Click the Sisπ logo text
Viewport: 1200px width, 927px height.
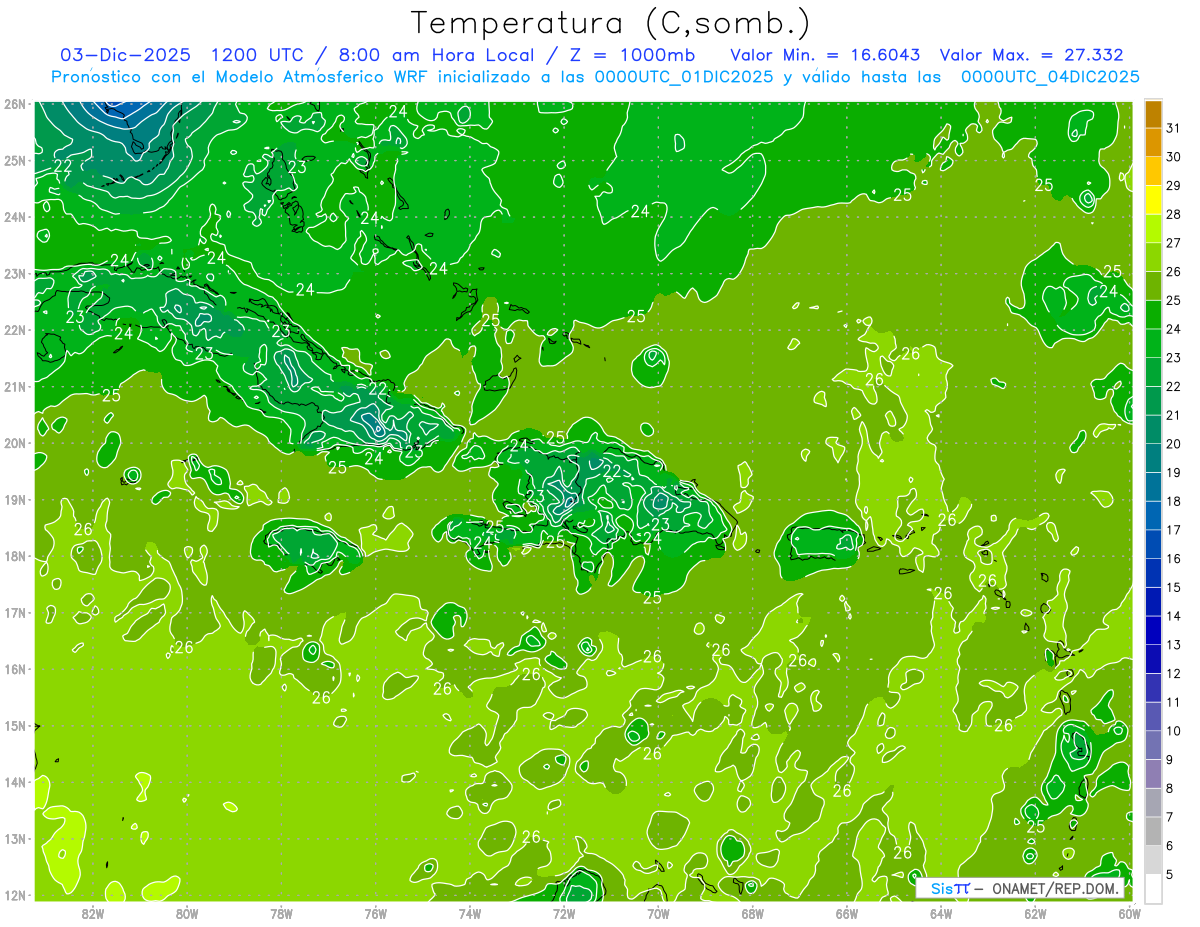click(x=949, y=888)
